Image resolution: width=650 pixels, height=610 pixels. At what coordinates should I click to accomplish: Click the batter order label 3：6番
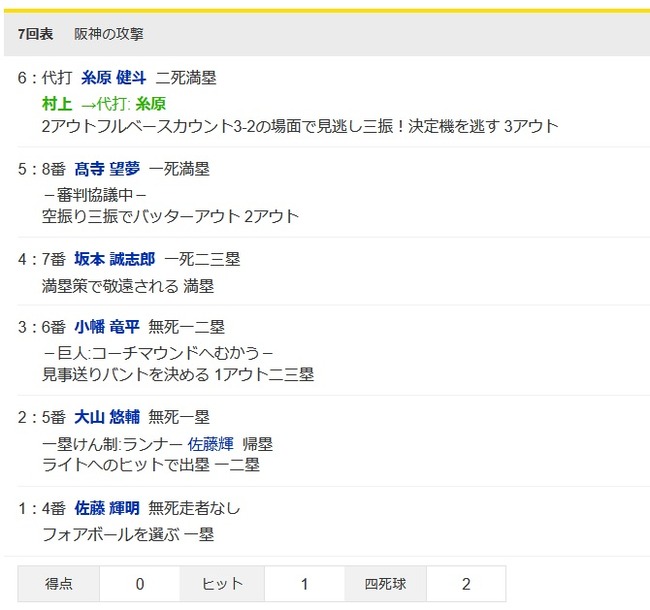pyautogui.click(x=41, y=327)
